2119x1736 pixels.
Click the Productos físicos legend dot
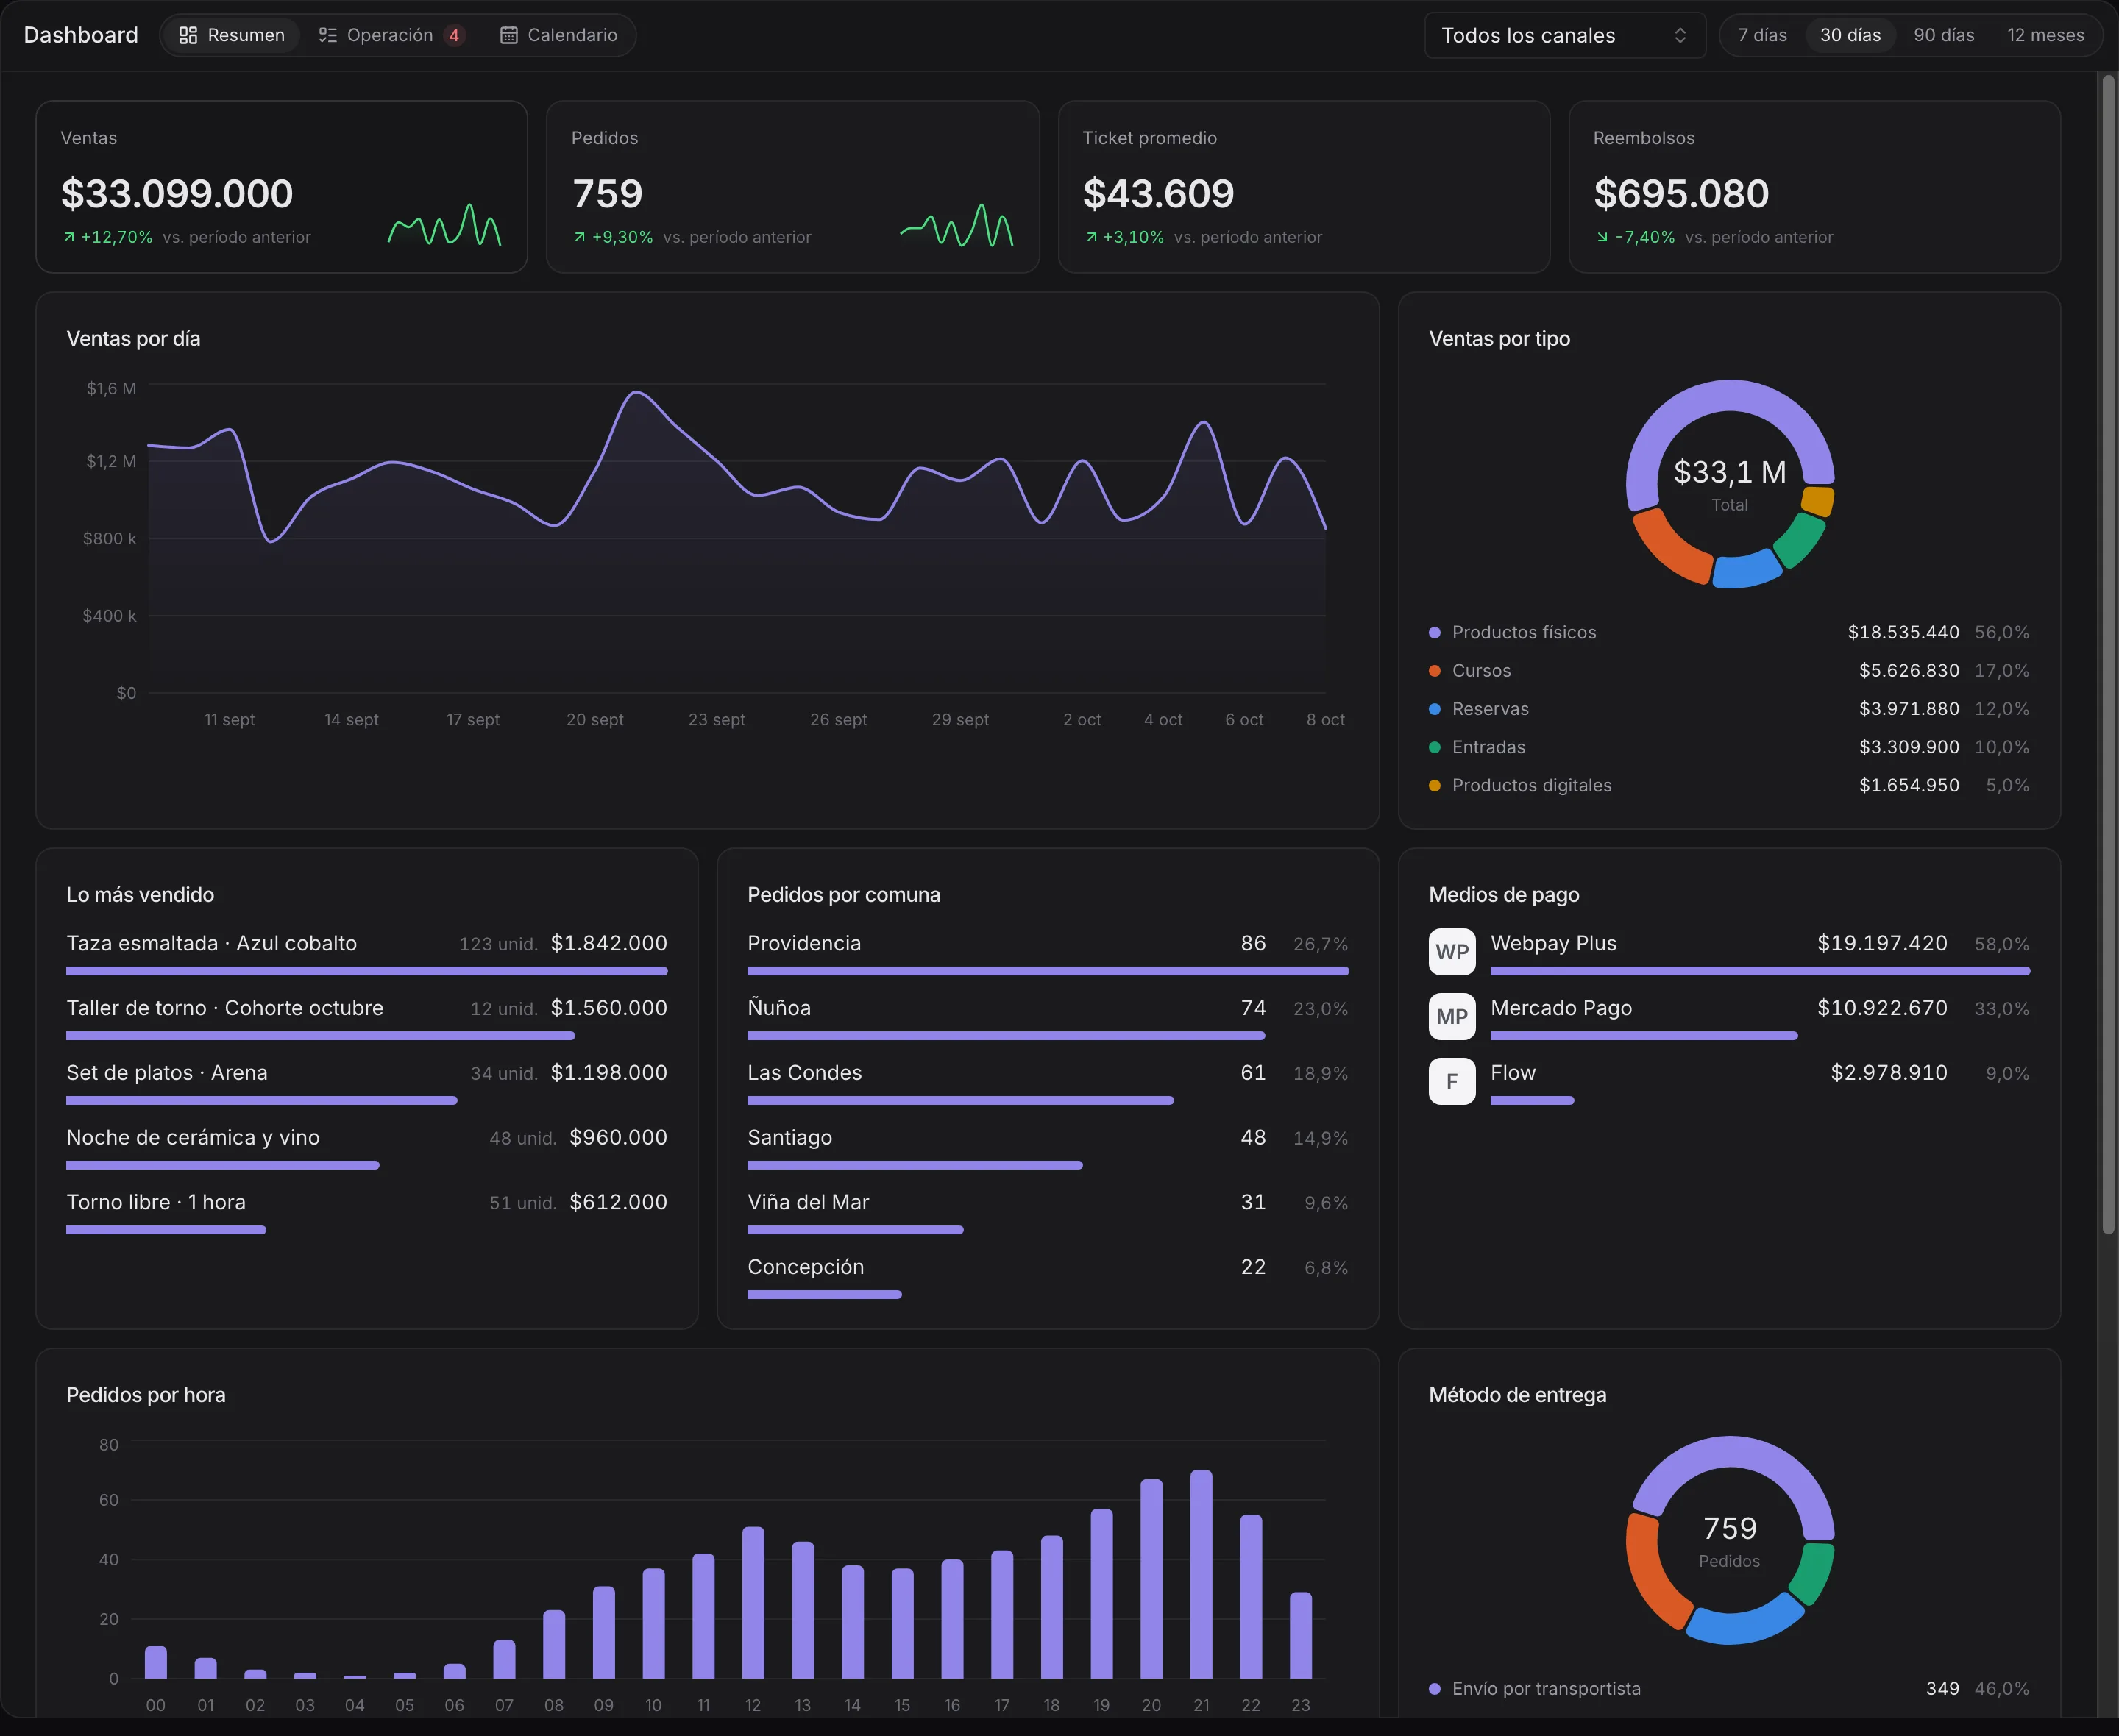tap(1435, 632)
